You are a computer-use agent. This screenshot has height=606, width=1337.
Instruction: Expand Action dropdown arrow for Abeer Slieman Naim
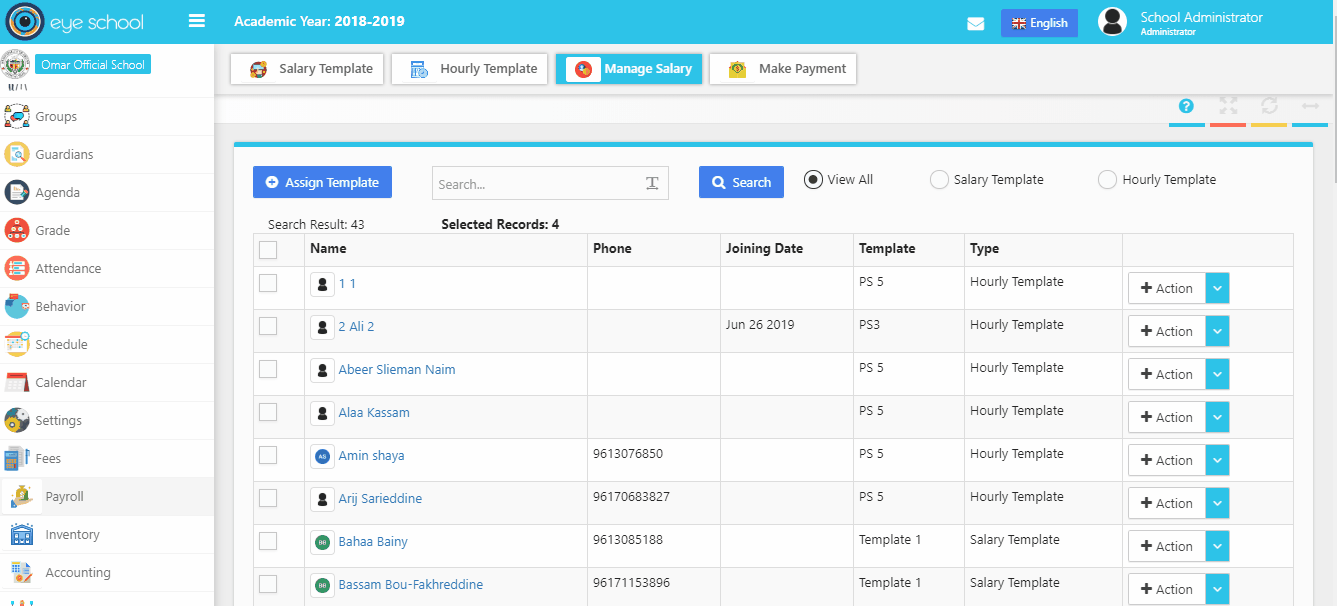pos(1217,374)
